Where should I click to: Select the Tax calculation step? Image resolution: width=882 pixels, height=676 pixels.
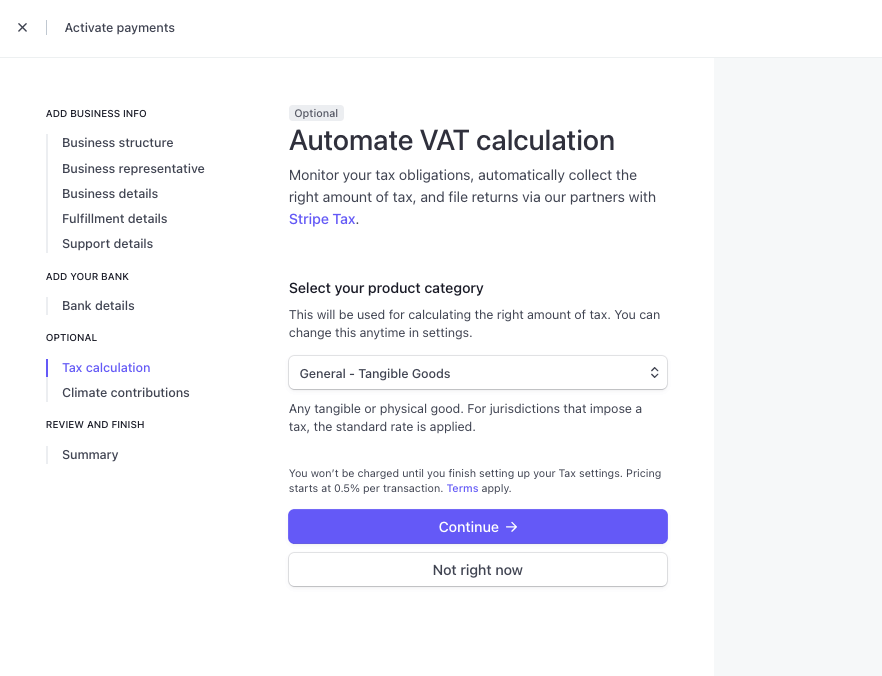[106, 368]
